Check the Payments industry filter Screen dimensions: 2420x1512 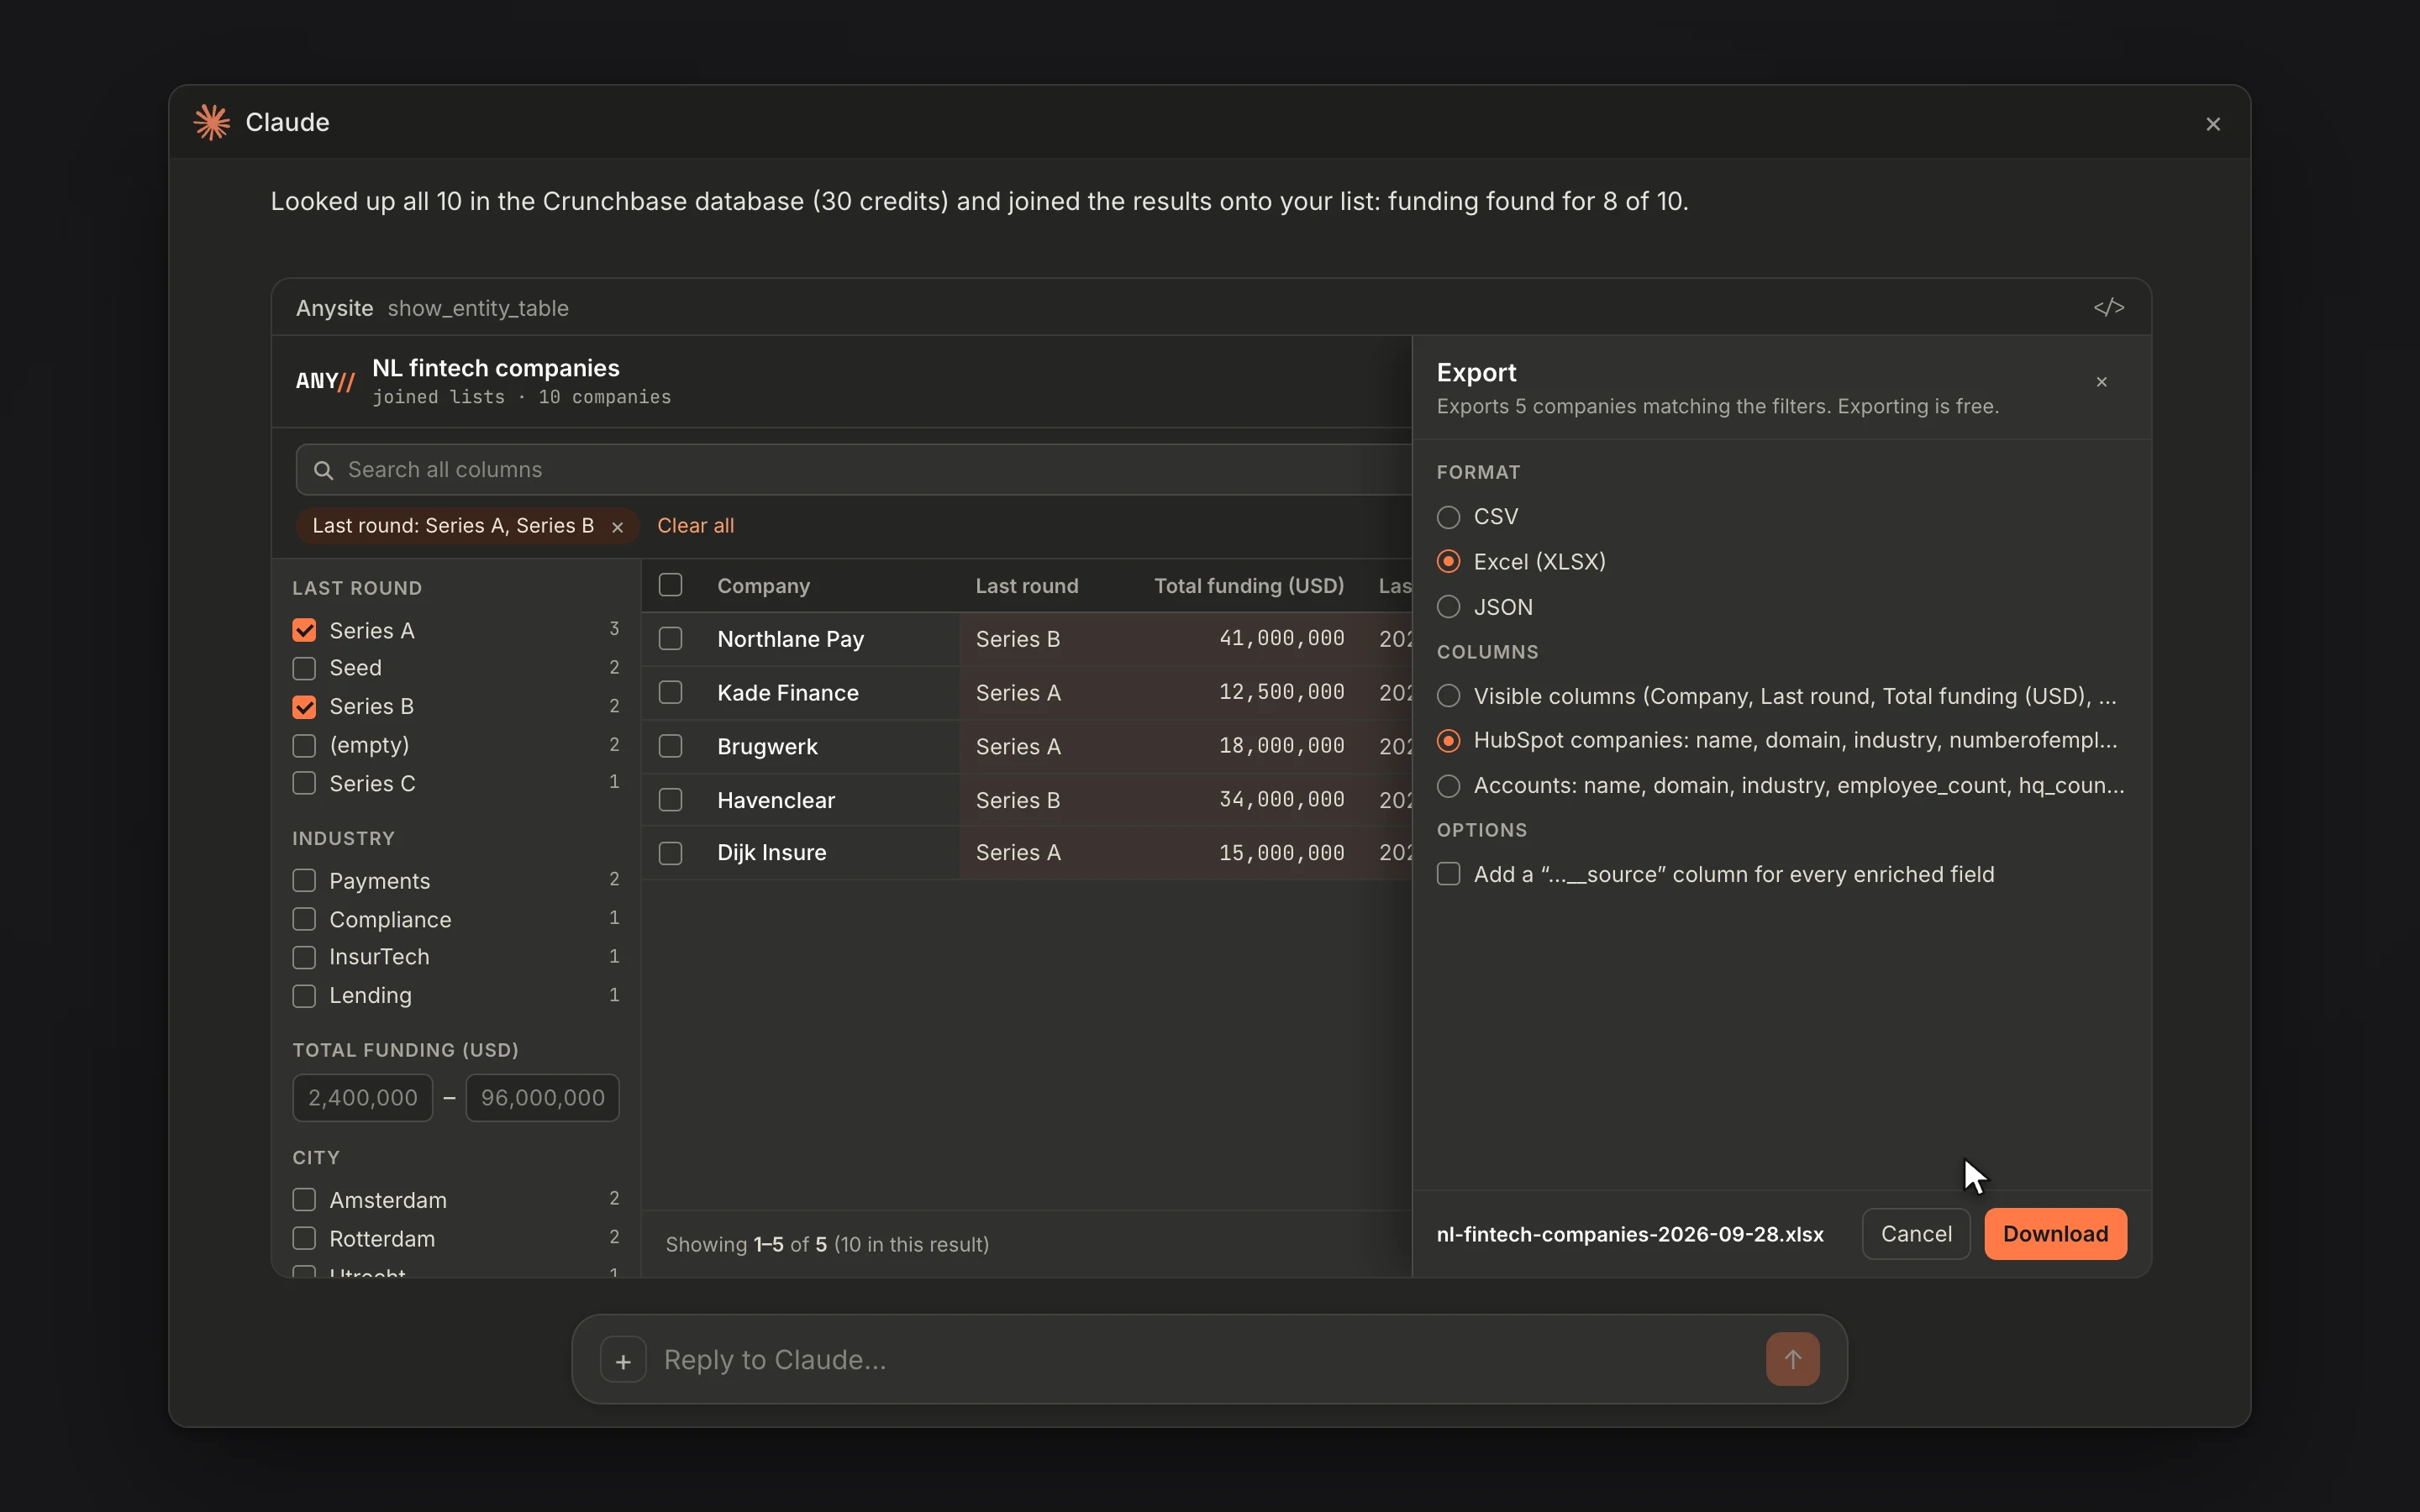click(x=304, y=881)
